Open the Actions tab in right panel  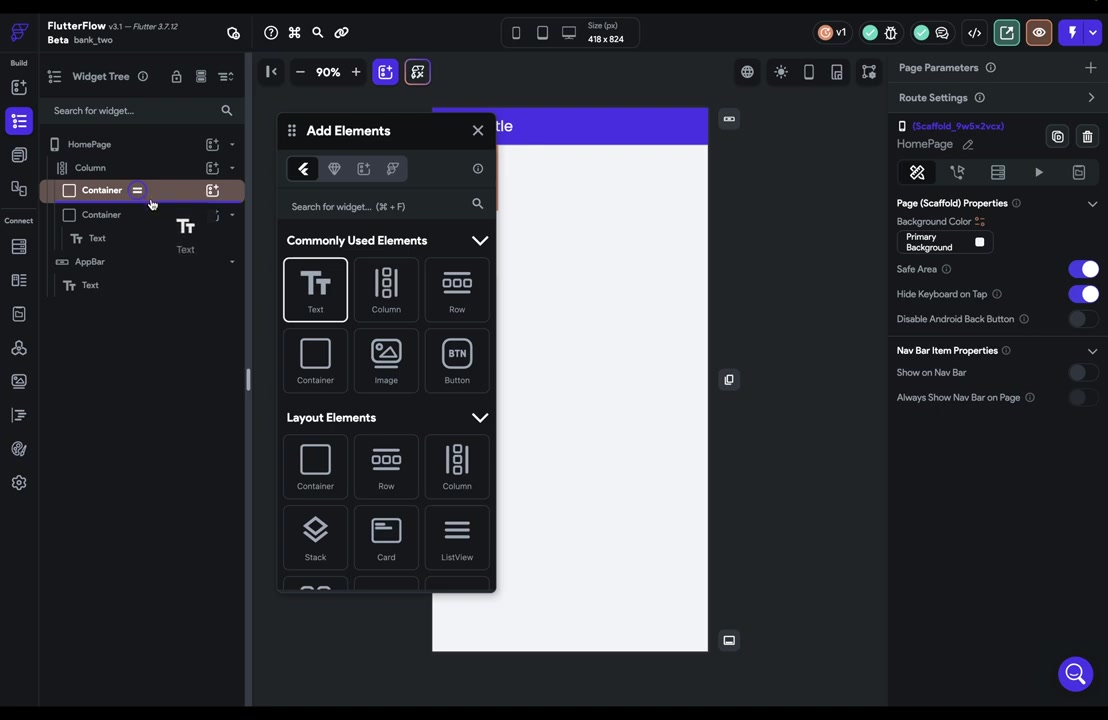point(957,172)
